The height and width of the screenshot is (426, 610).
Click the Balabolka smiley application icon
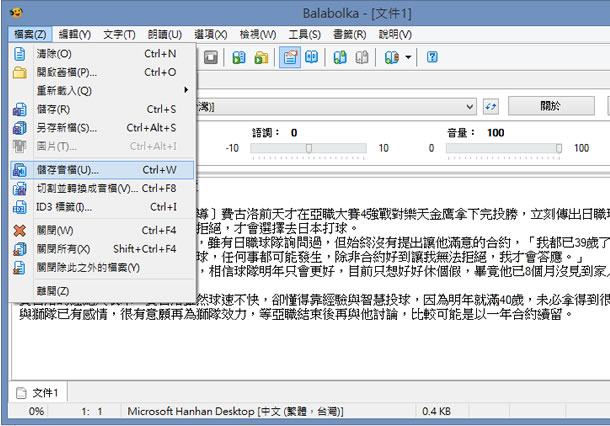(x=16, y=13)
